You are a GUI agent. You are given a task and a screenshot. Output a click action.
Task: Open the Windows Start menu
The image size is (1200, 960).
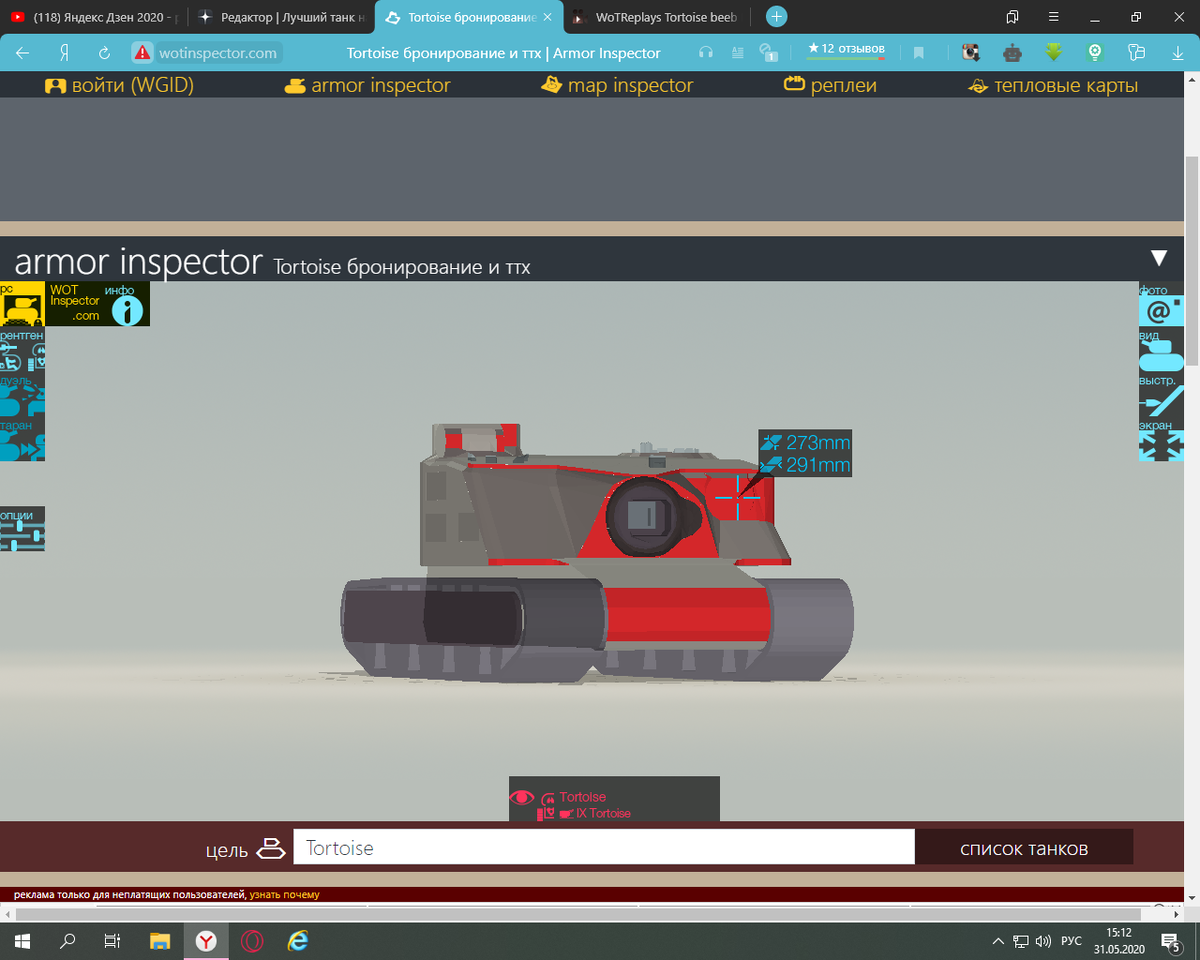[x=22, y=941]
